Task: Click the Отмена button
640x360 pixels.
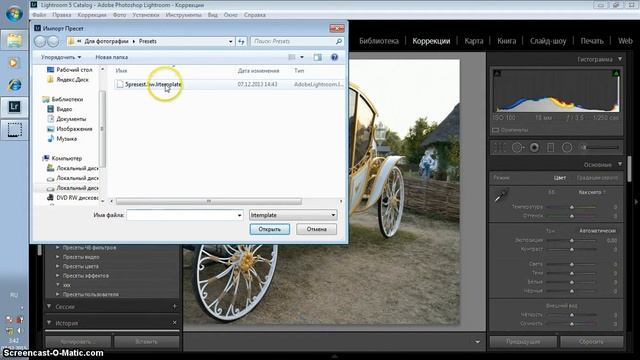Action: tap(316, 229)
